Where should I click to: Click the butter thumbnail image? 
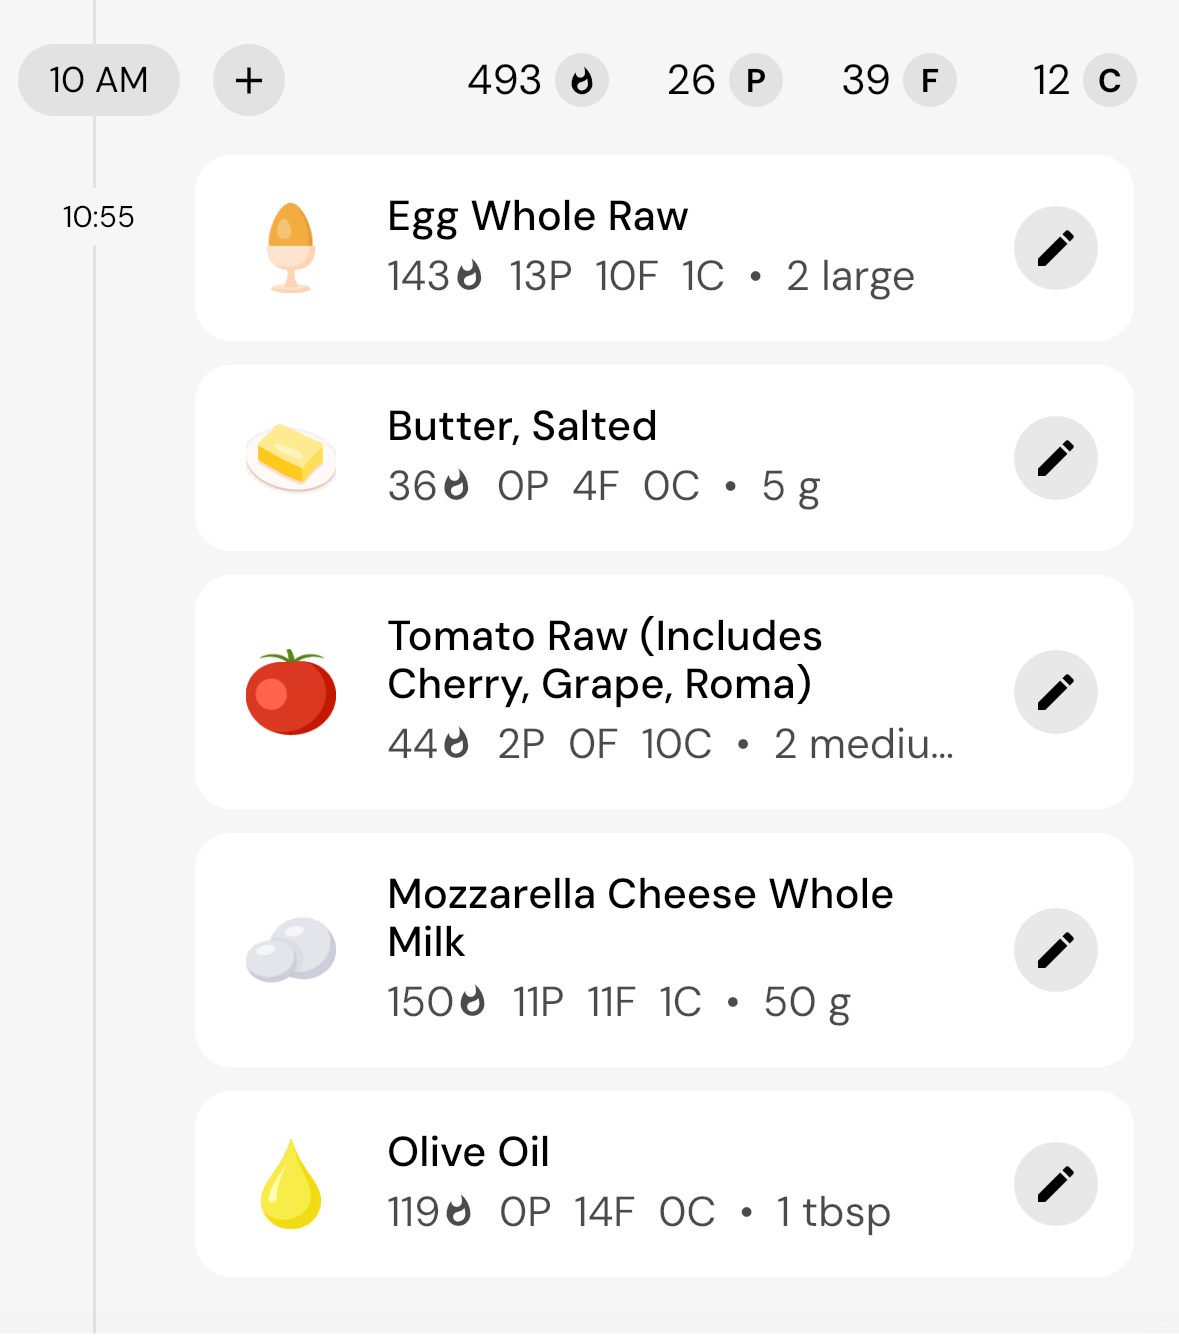click(x=291, y=458)
